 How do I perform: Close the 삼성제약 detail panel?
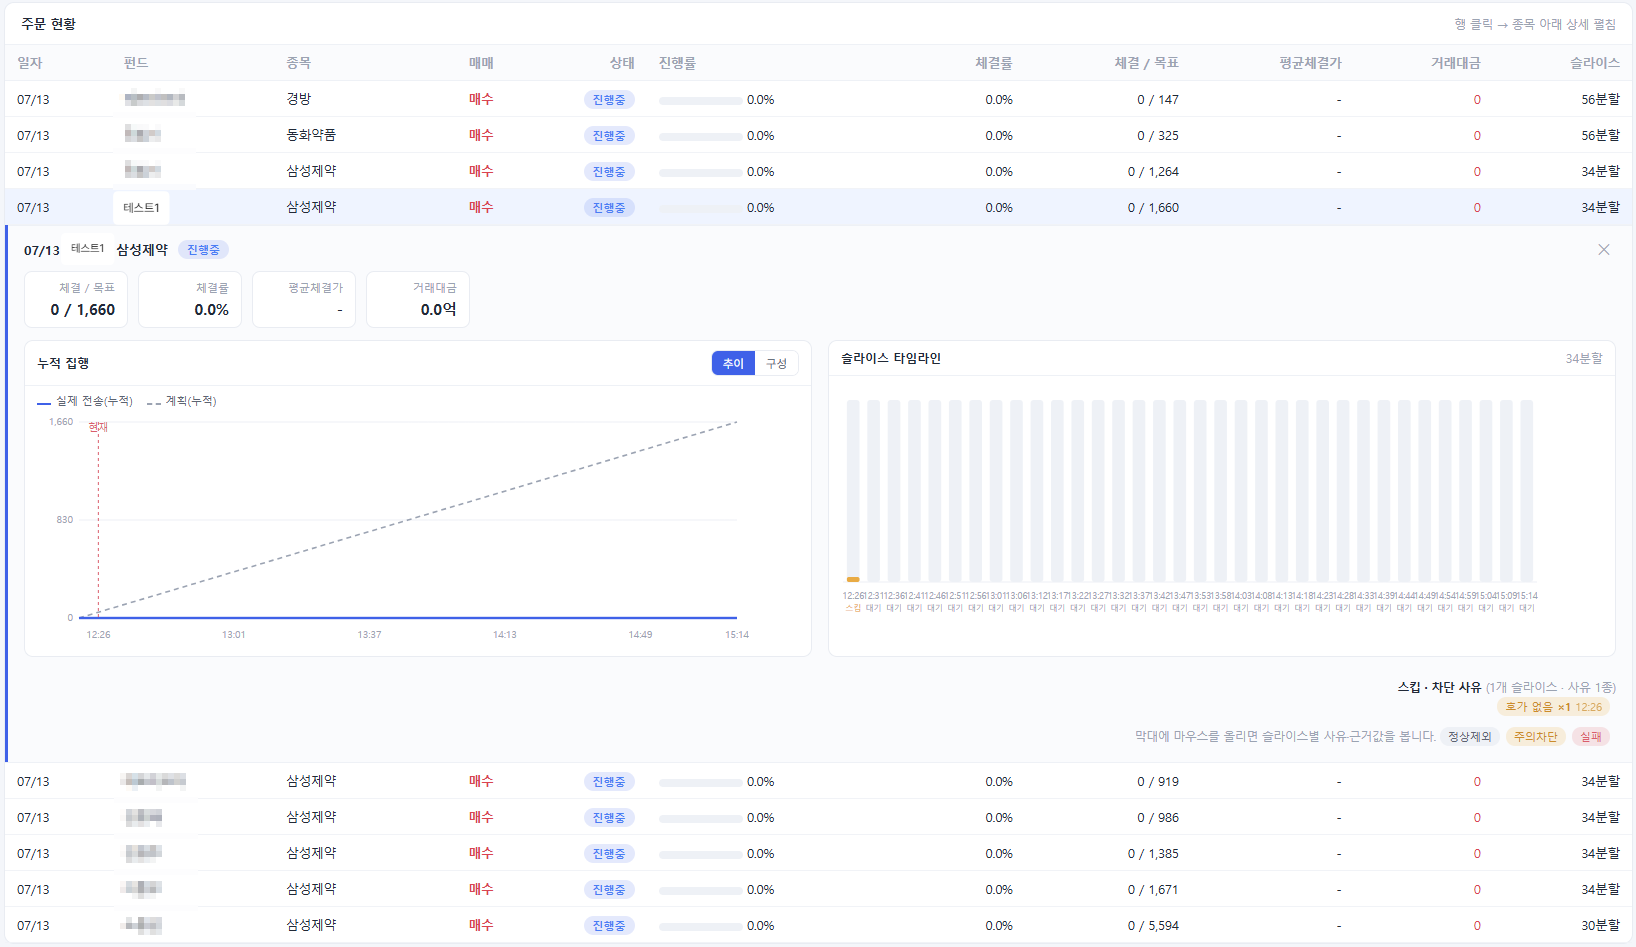tap(1604, 250)
